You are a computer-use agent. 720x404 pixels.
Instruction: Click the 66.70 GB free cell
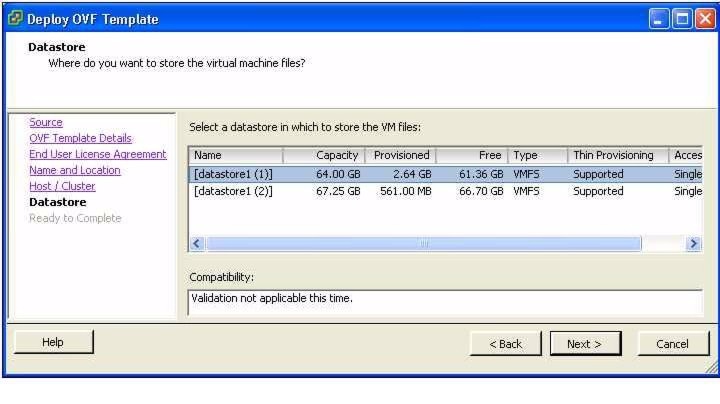[481, 191]
